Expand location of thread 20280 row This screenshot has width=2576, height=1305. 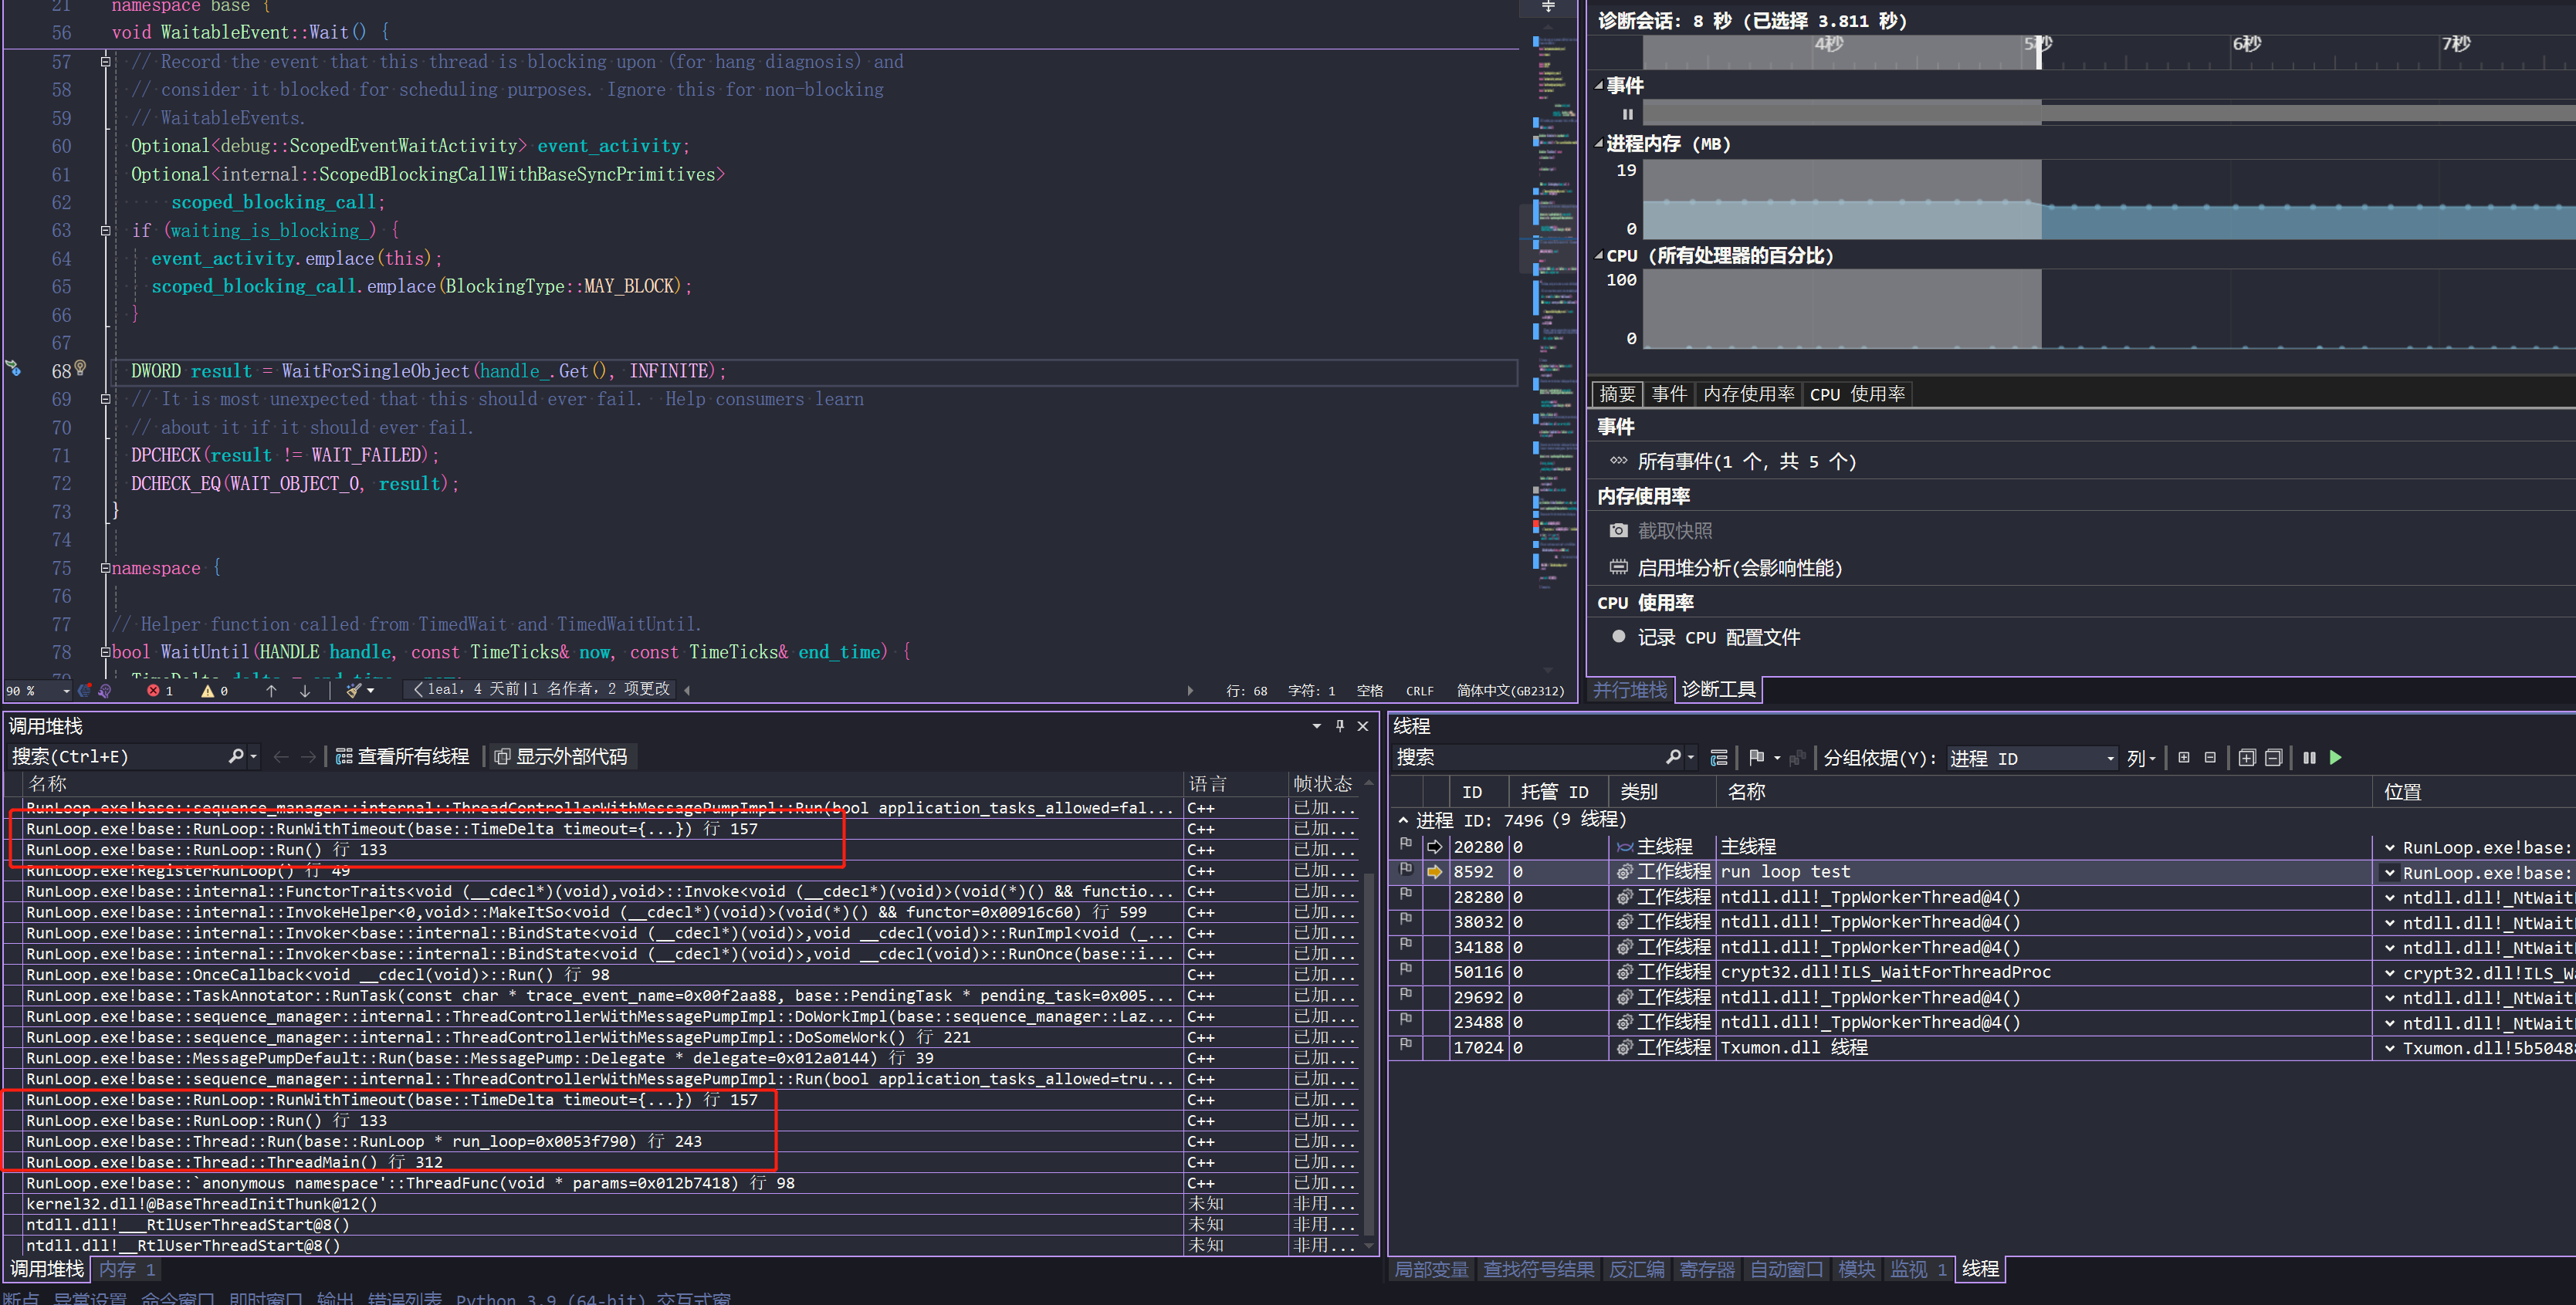coord(2390,847)
